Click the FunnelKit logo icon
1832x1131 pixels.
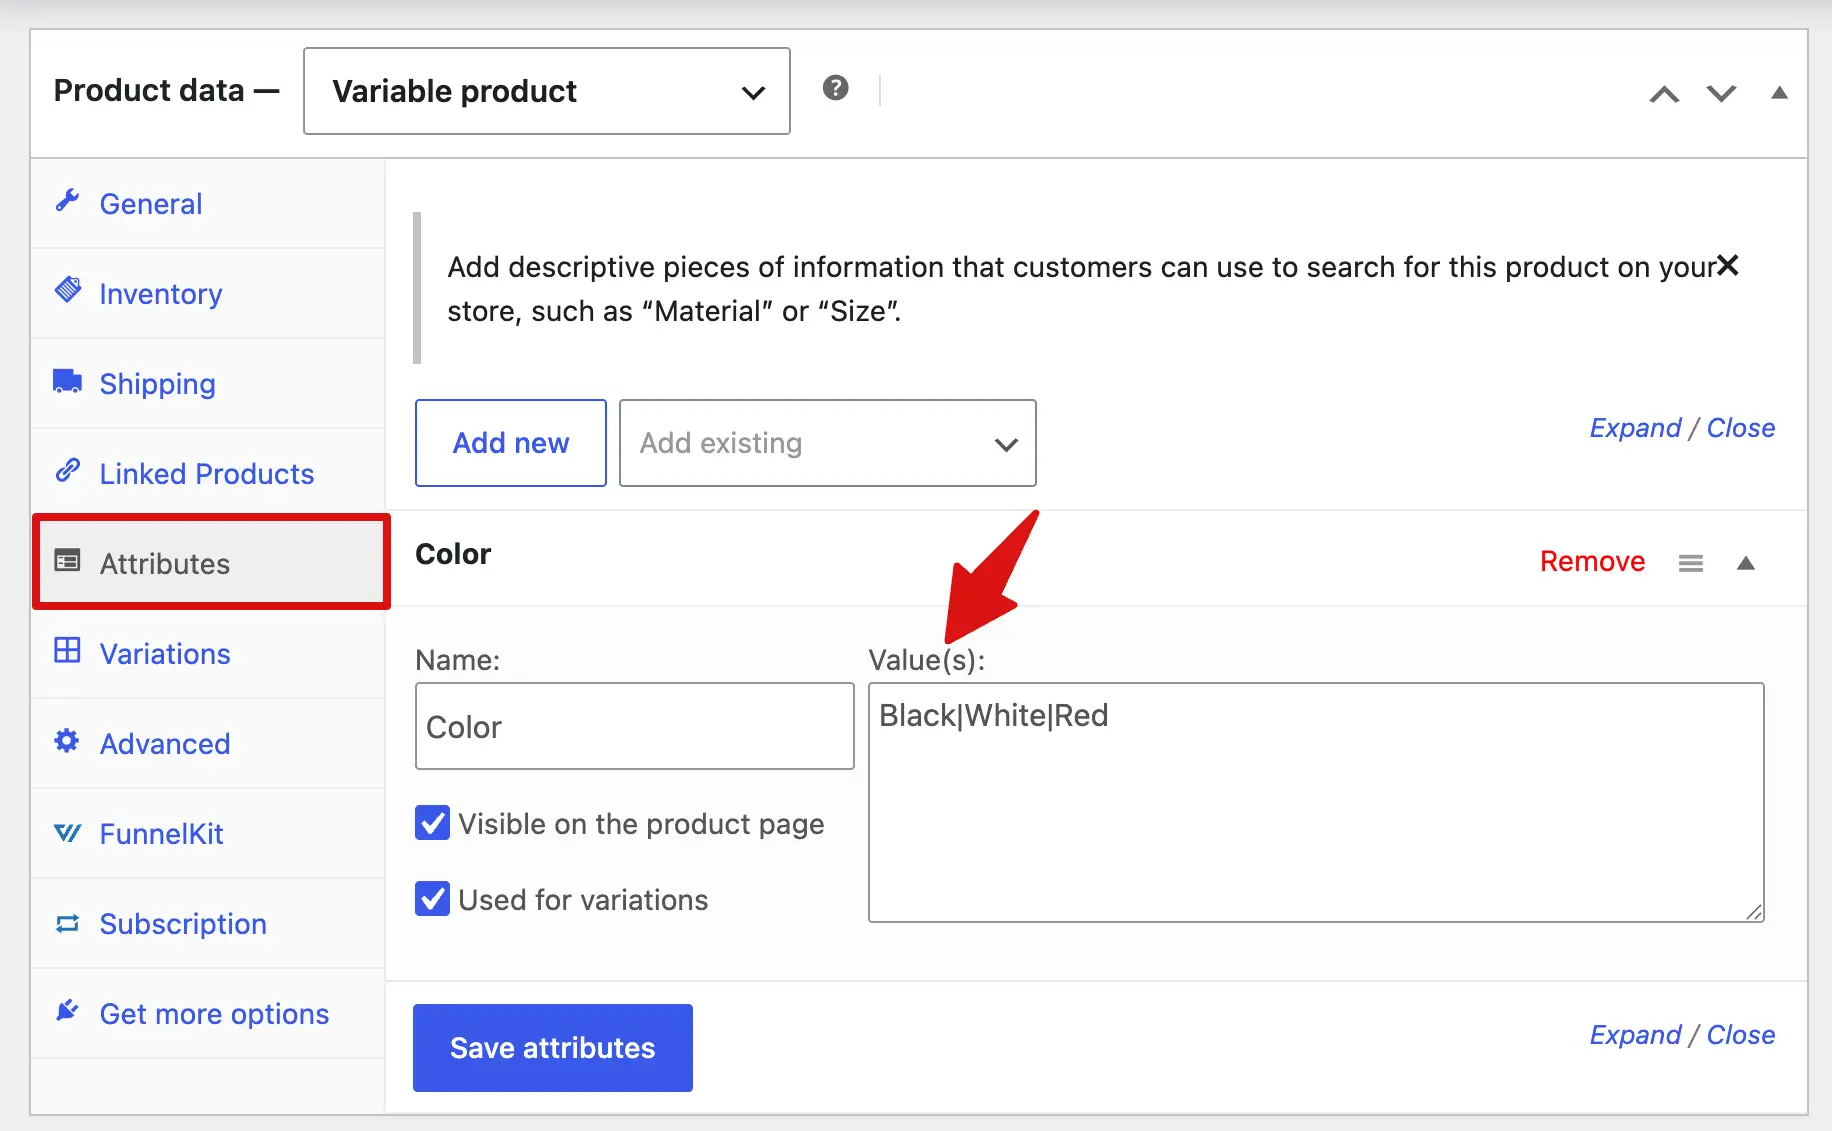pos(67,832)
